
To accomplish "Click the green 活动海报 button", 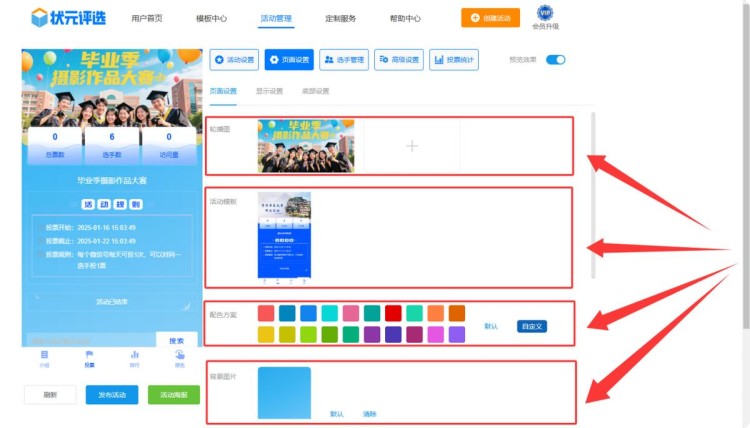I will coord(173,395).
